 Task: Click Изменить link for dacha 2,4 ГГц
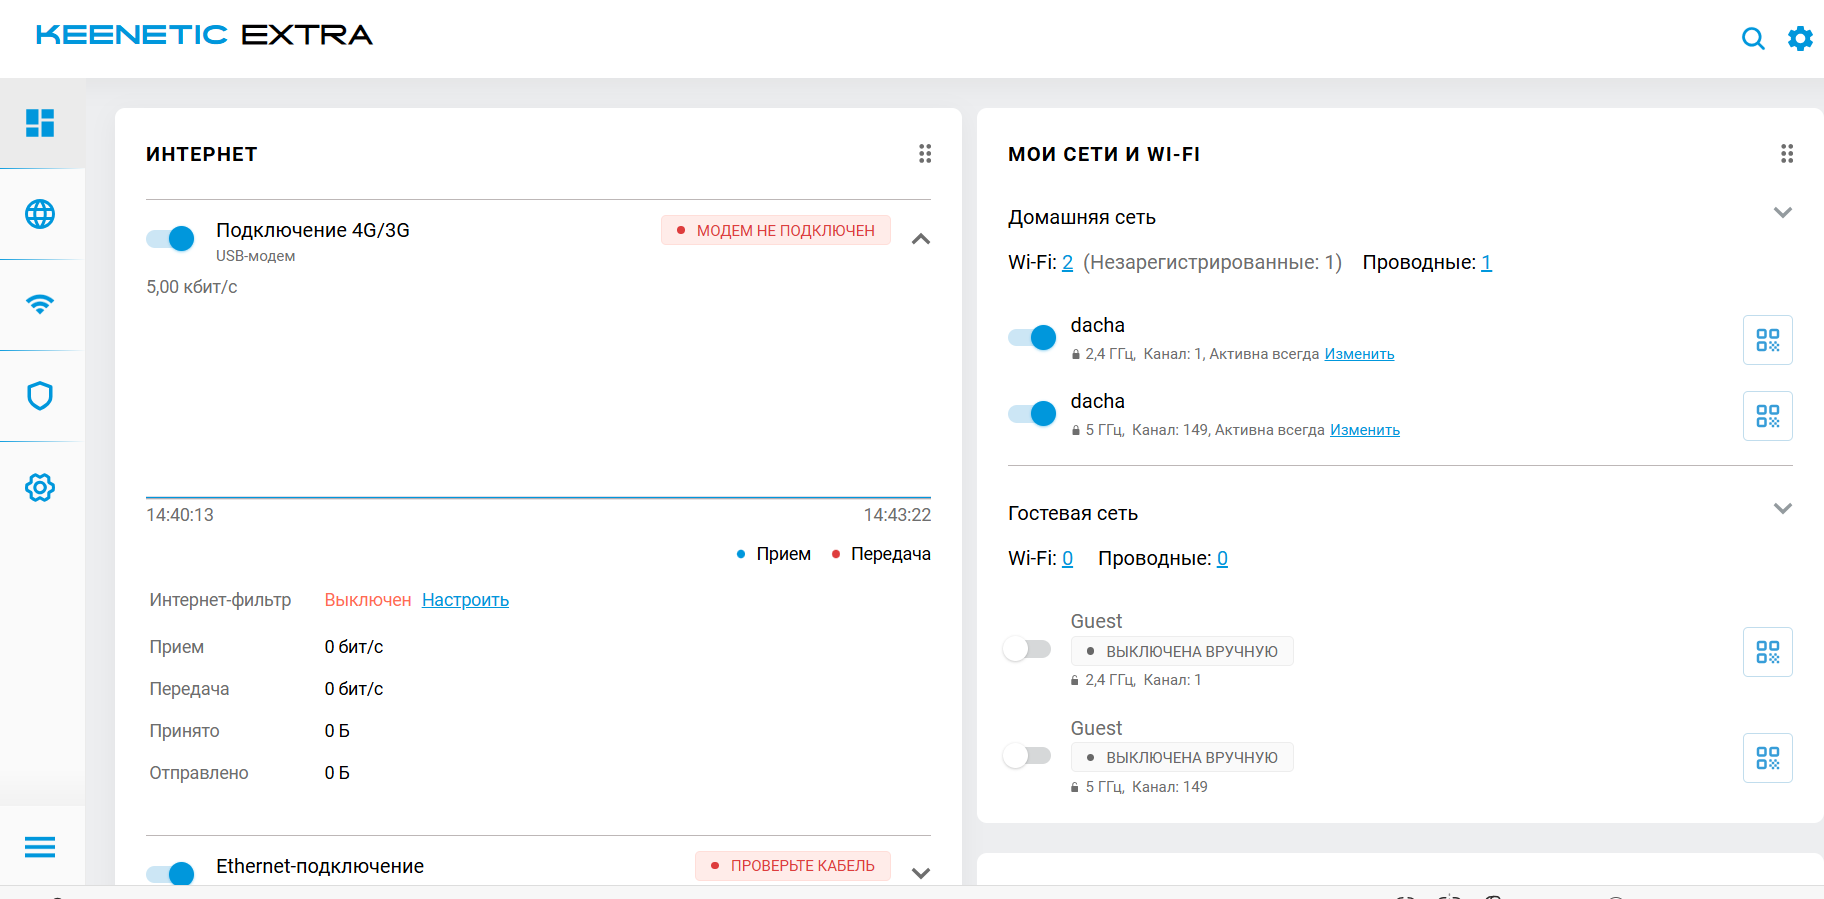1359,354
